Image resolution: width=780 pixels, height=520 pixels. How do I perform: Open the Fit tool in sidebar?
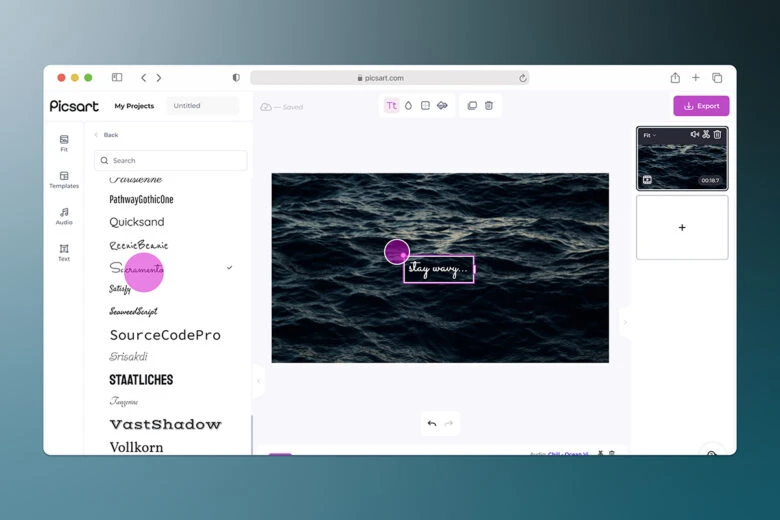click(64, 143)
